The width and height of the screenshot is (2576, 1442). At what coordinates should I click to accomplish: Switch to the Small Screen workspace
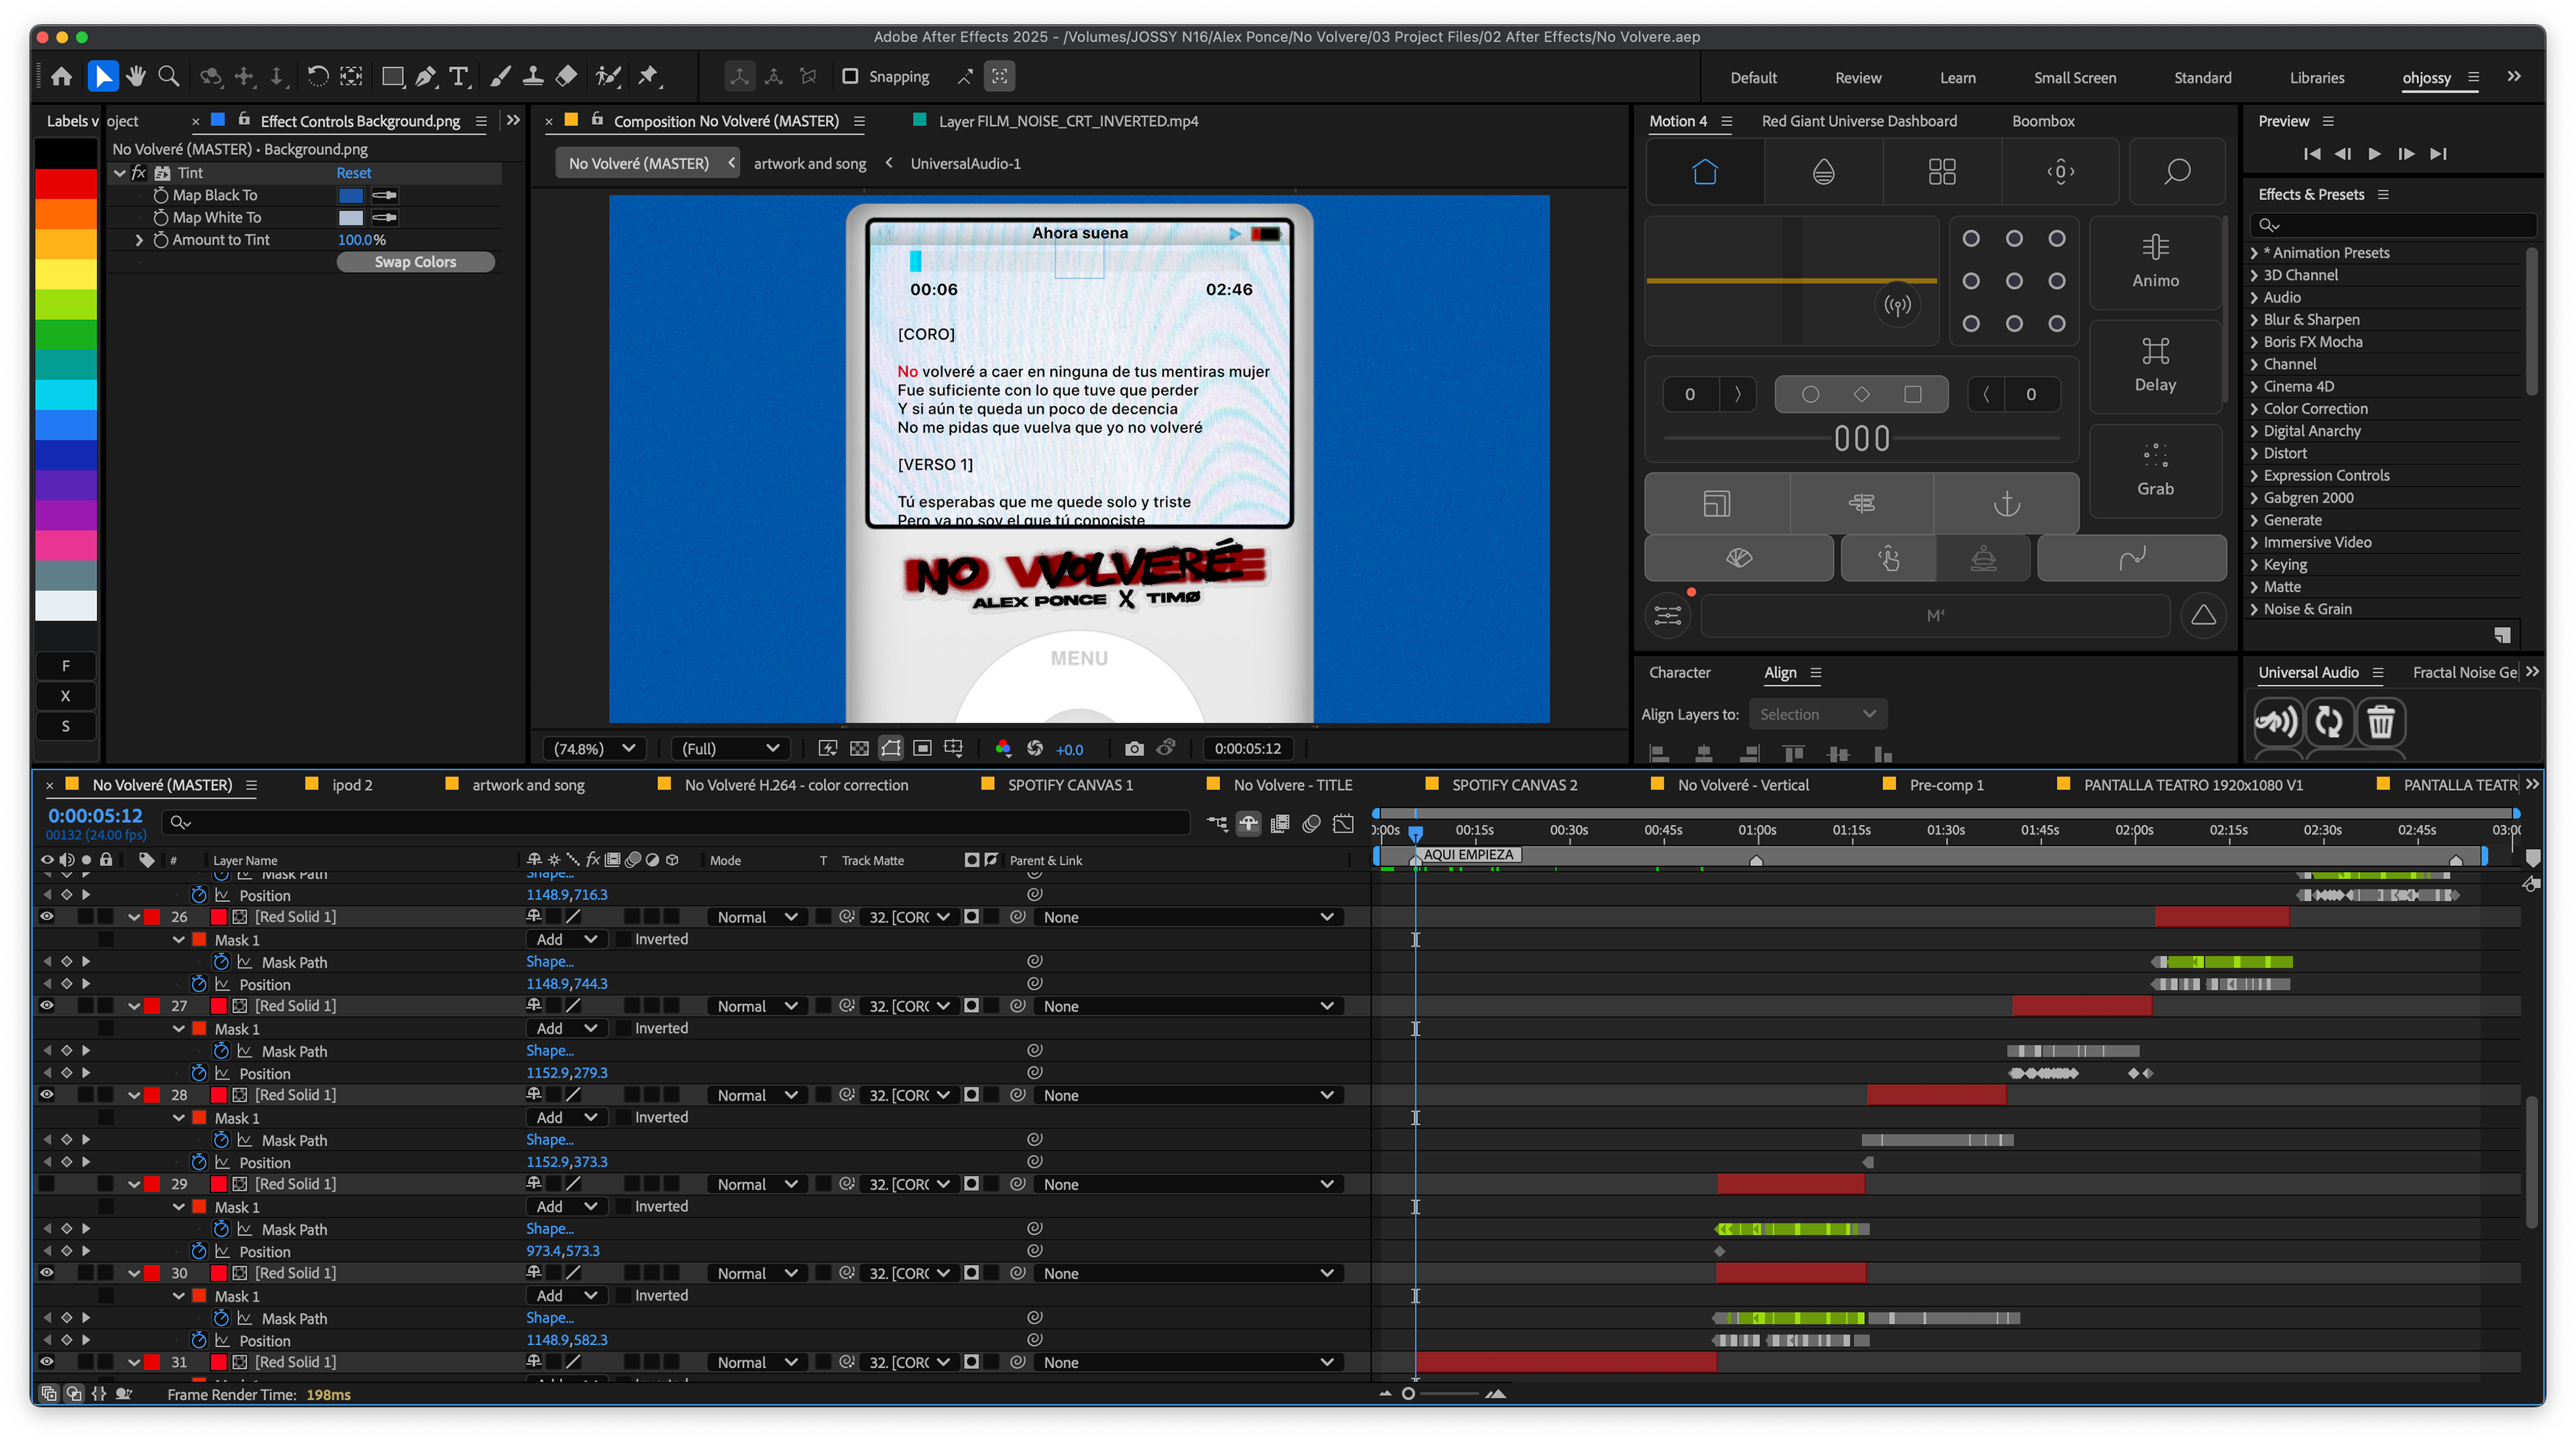click(x=2074, y=78)
